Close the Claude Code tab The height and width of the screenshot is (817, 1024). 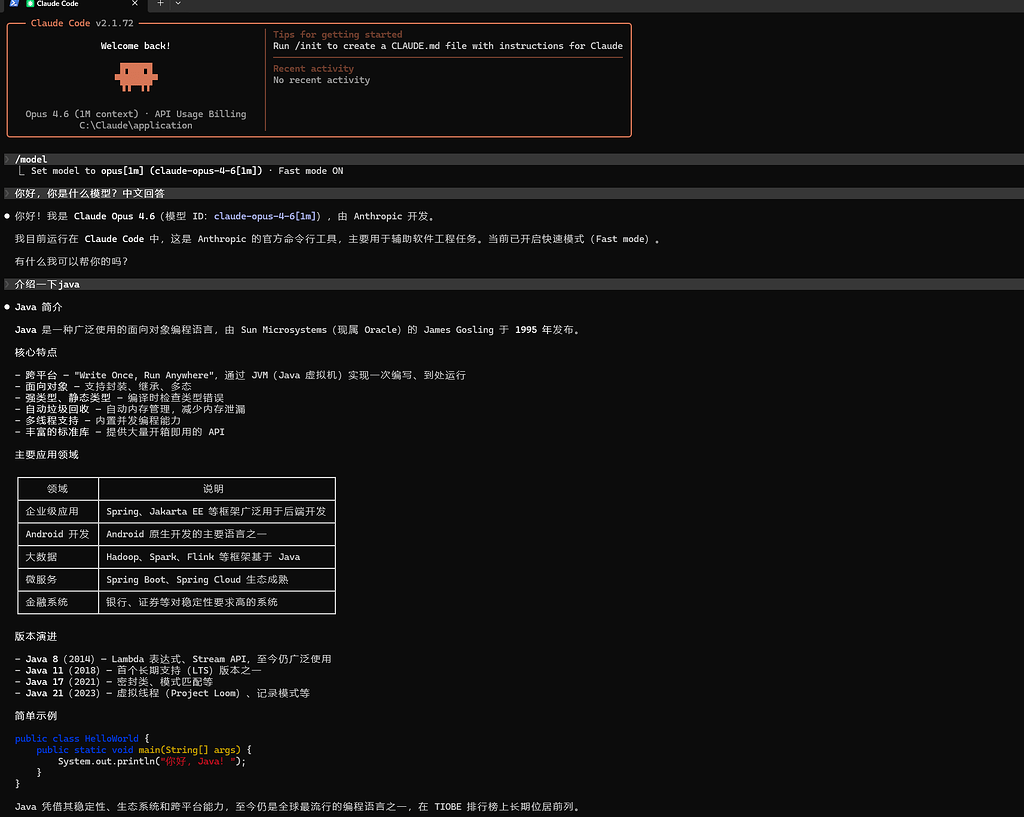click(135, 3)
